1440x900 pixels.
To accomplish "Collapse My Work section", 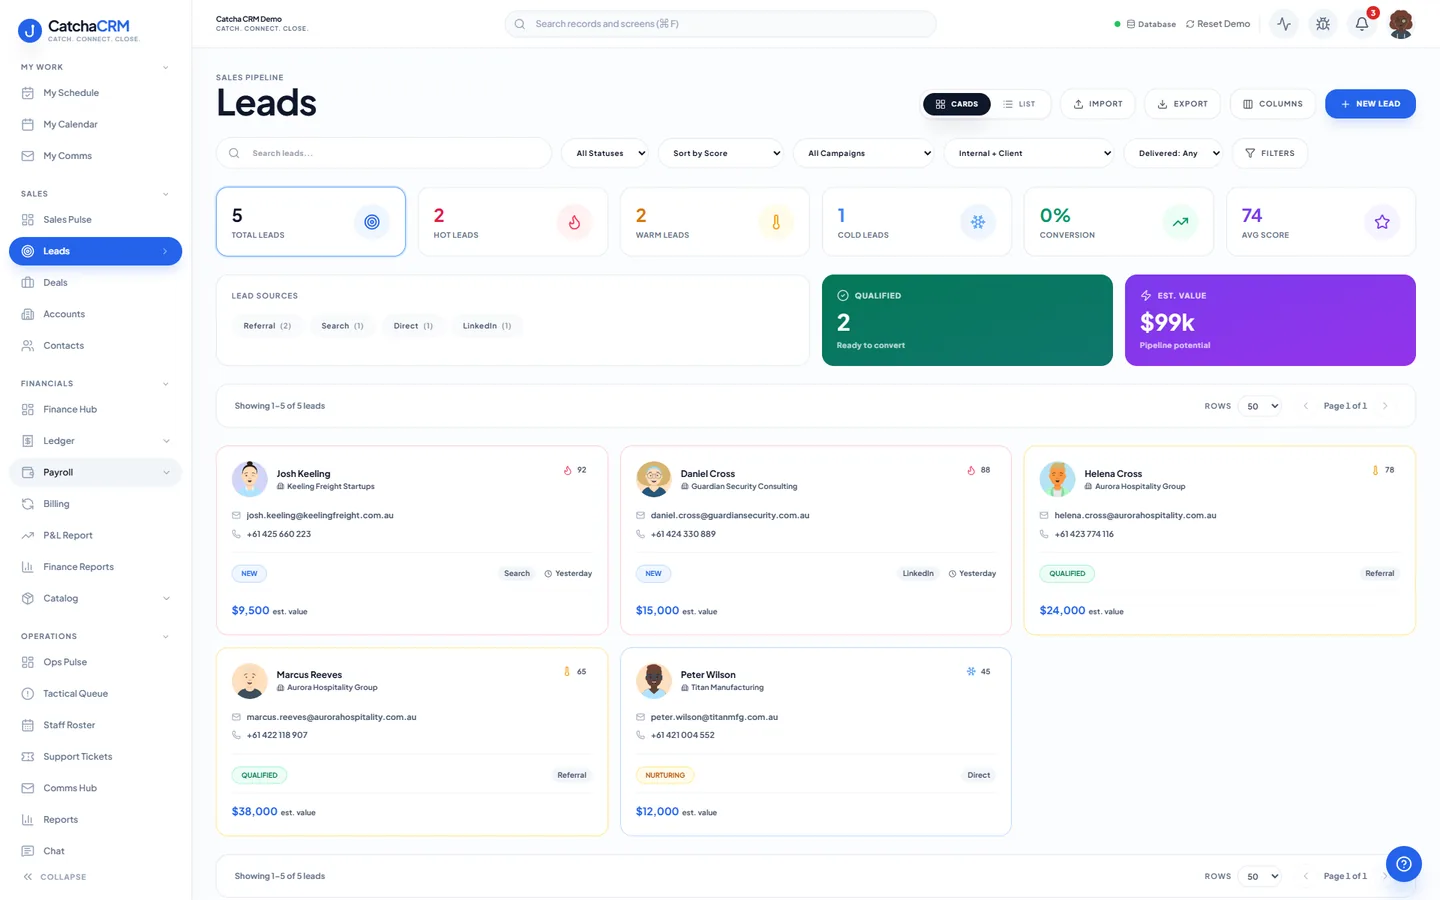I will pyautogui.click(x=165, y=67).
